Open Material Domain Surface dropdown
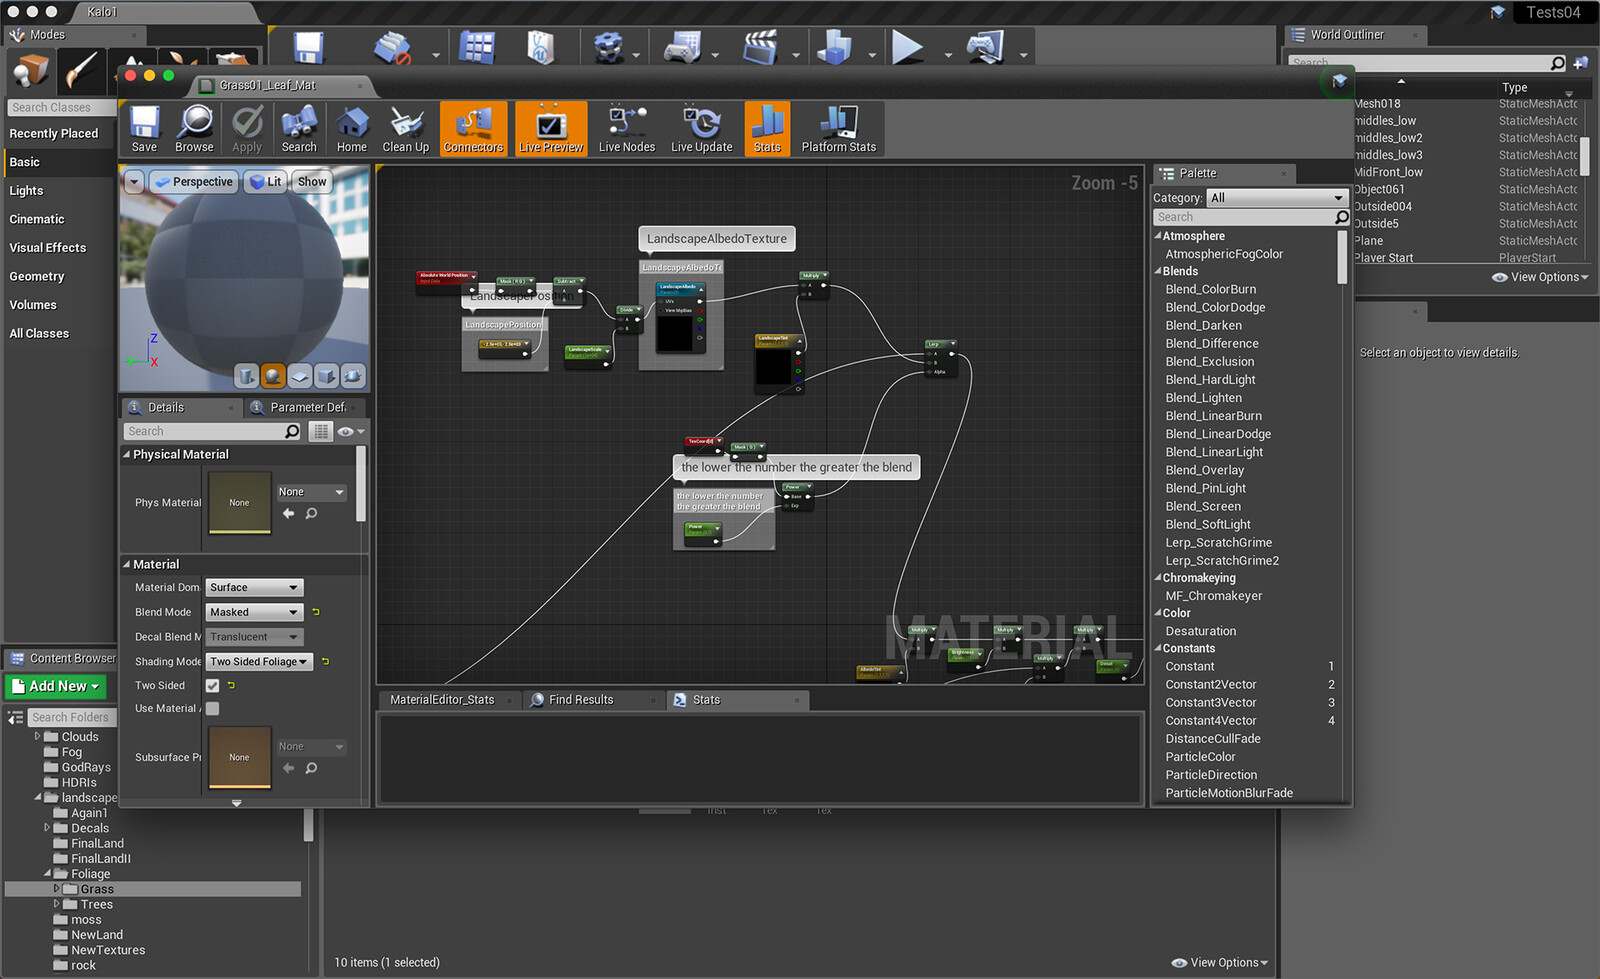 pos(255,587)
